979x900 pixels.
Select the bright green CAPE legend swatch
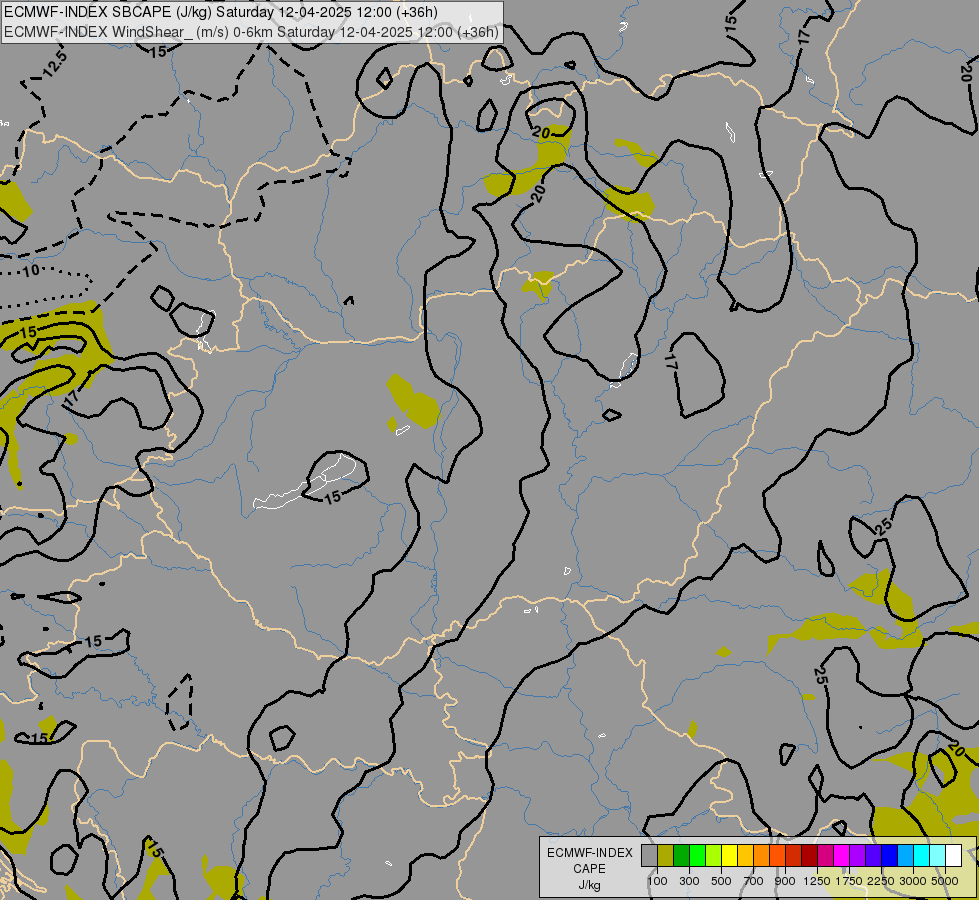(x=697, y=855)
